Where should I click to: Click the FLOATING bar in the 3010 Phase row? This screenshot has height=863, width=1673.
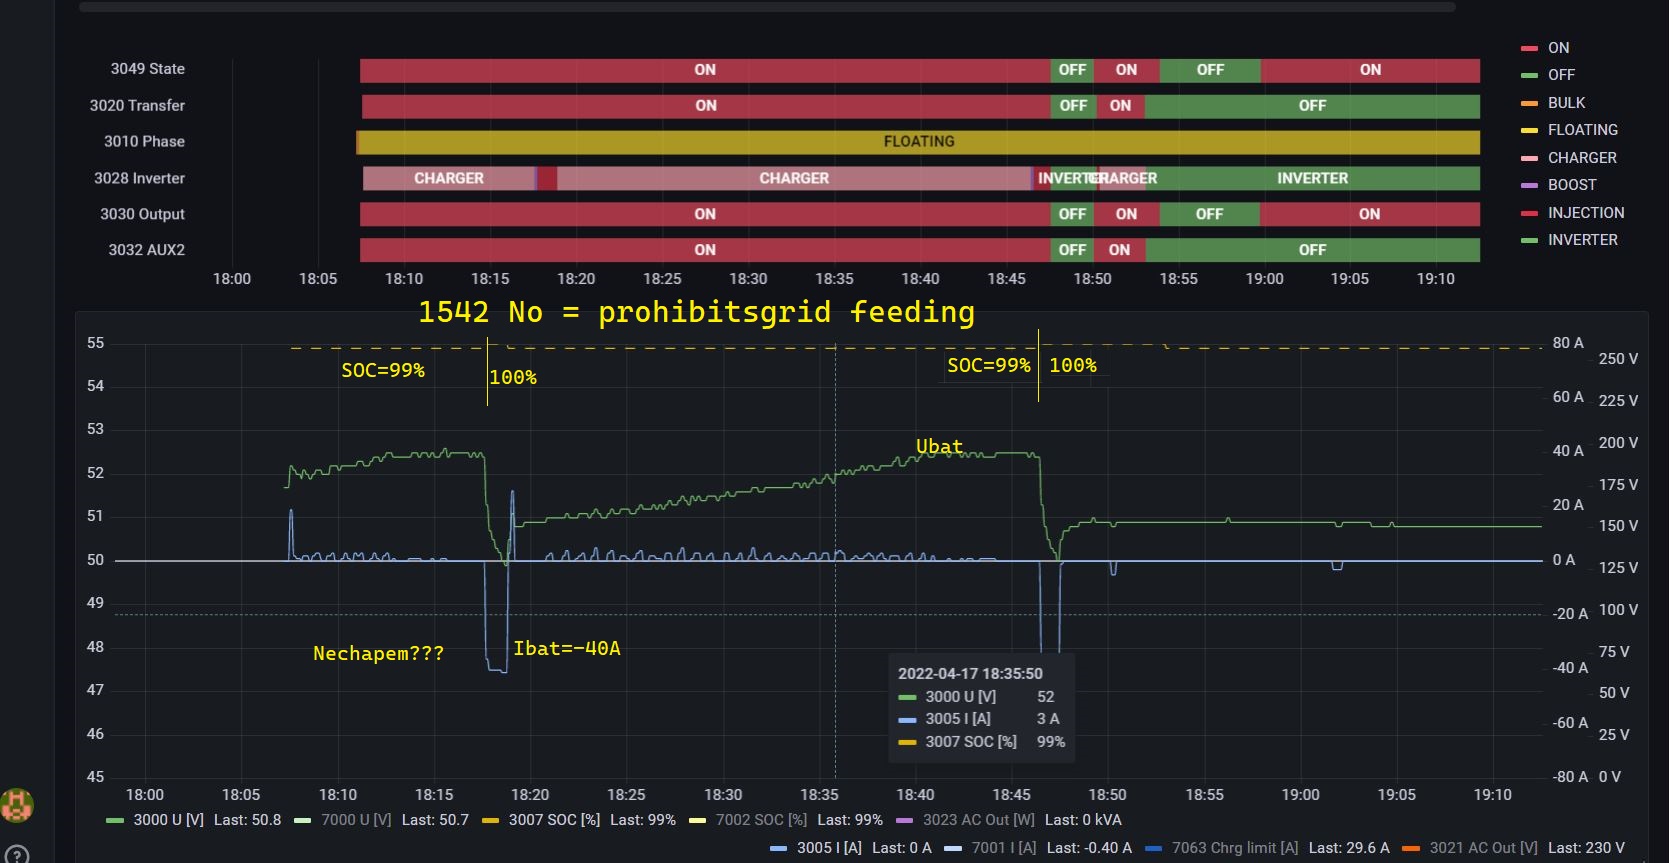pyautogui.click(x=918, y=142)
